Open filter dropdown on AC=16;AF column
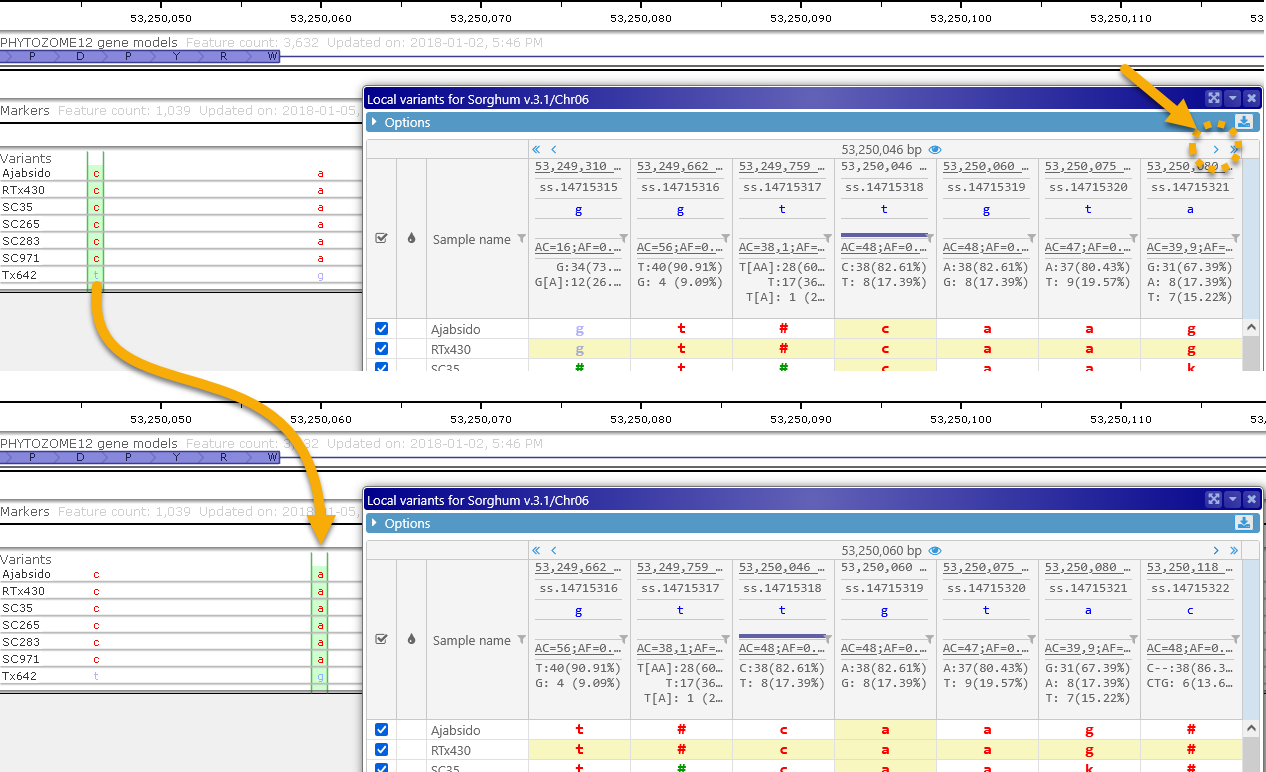The height and width of the screenshot is (772, 1266). pos(624,238)
